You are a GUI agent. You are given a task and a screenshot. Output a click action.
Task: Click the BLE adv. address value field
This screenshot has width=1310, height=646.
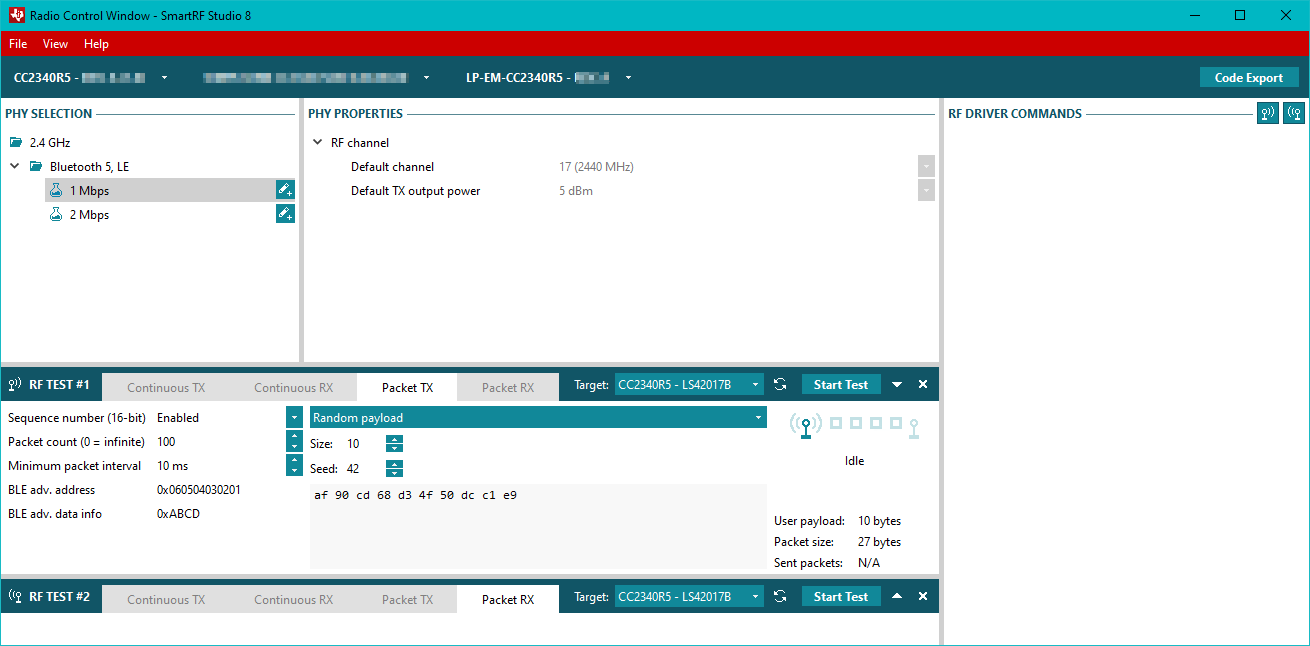tap(199, 490)
